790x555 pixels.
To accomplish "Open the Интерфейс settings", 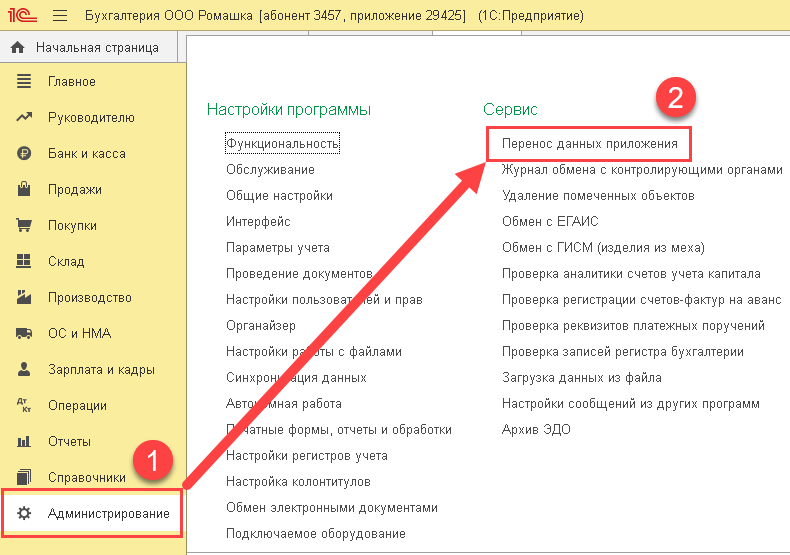I will [x=258, y=222].
